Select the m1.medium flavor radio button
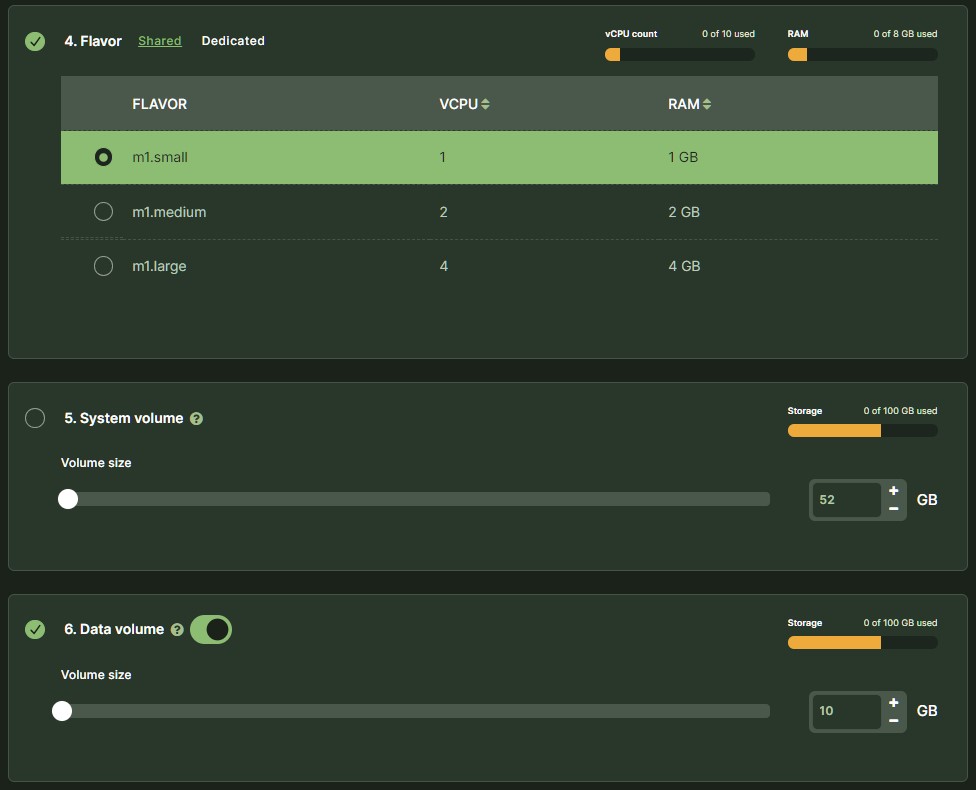The height and width of the screenshot is (790, 976). 103,212
